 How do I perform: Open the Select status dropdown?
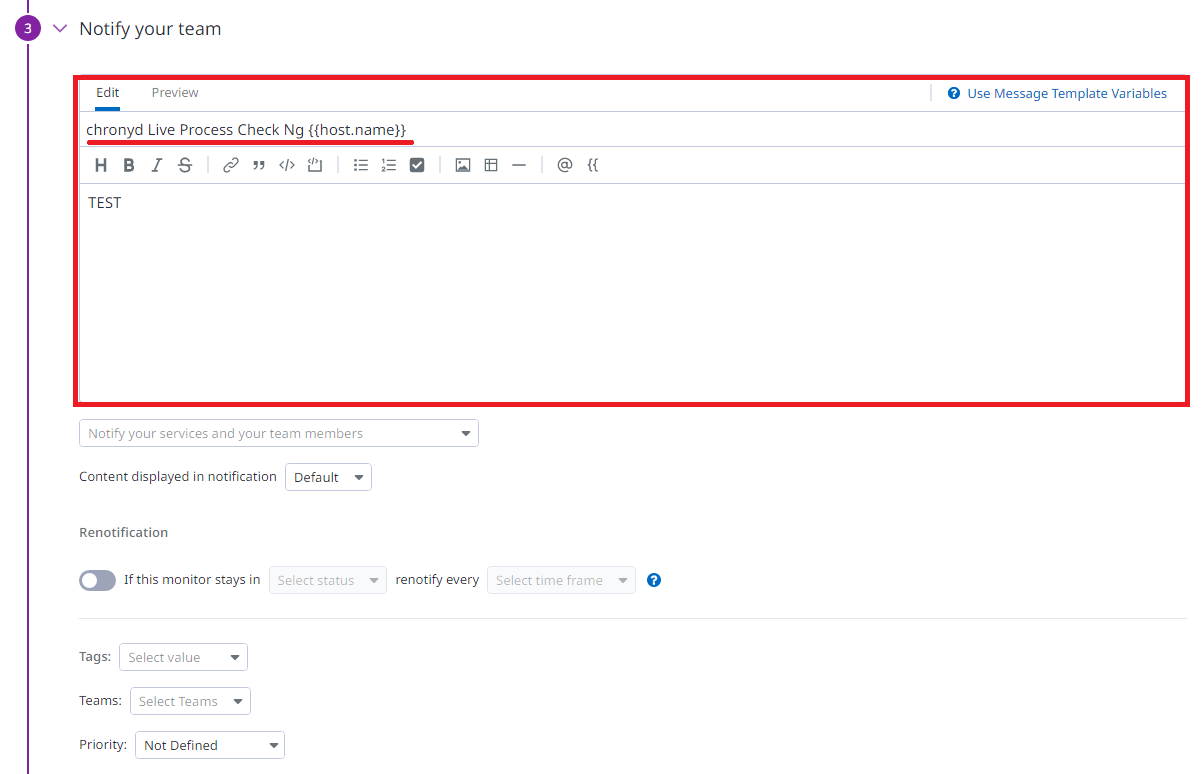pos(328,580)
